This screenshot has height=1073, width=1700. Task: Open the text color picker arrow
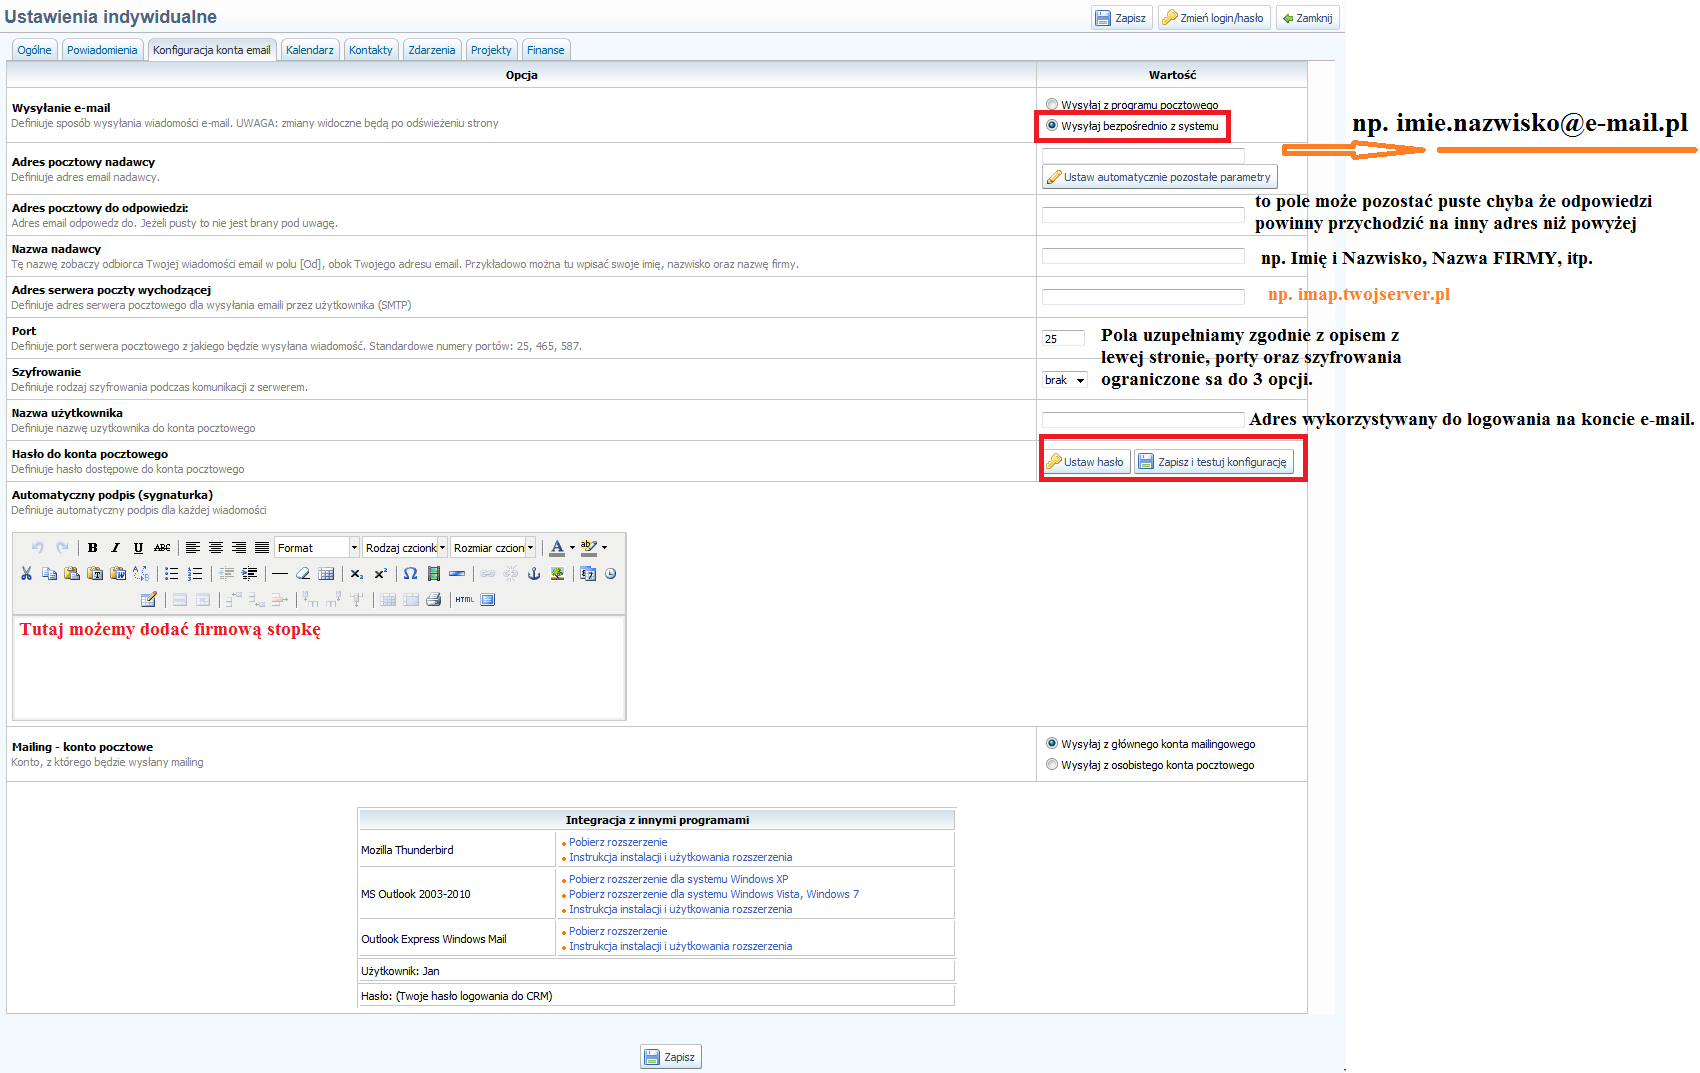(572, 548)
